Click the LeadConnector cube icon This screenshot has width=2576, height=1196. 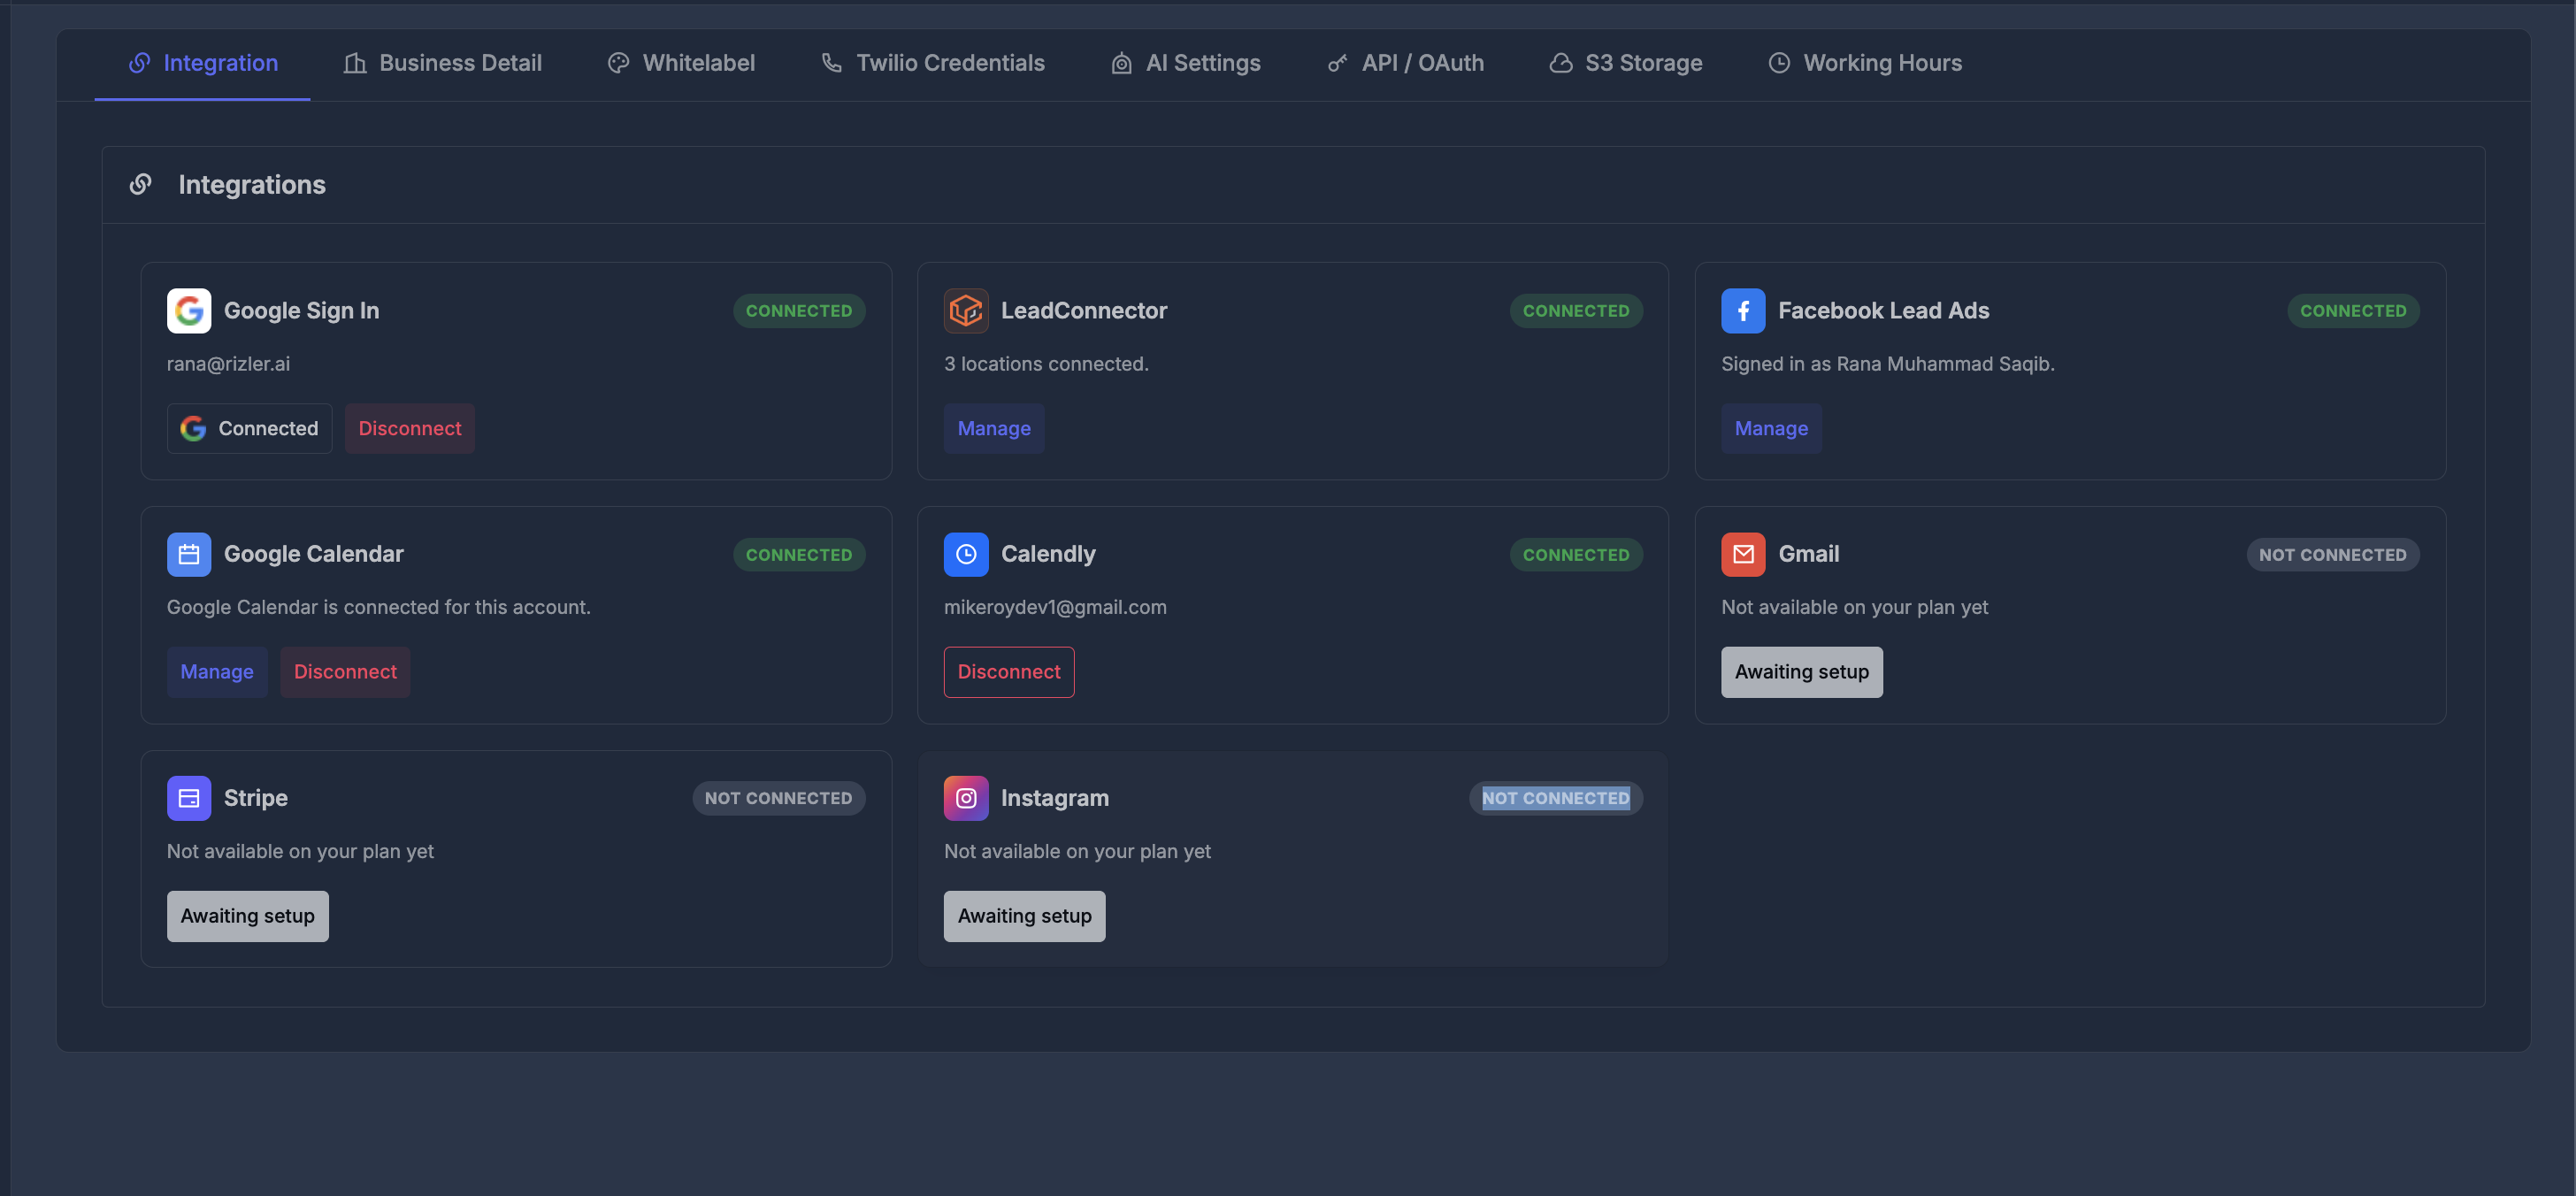point(966,311)
